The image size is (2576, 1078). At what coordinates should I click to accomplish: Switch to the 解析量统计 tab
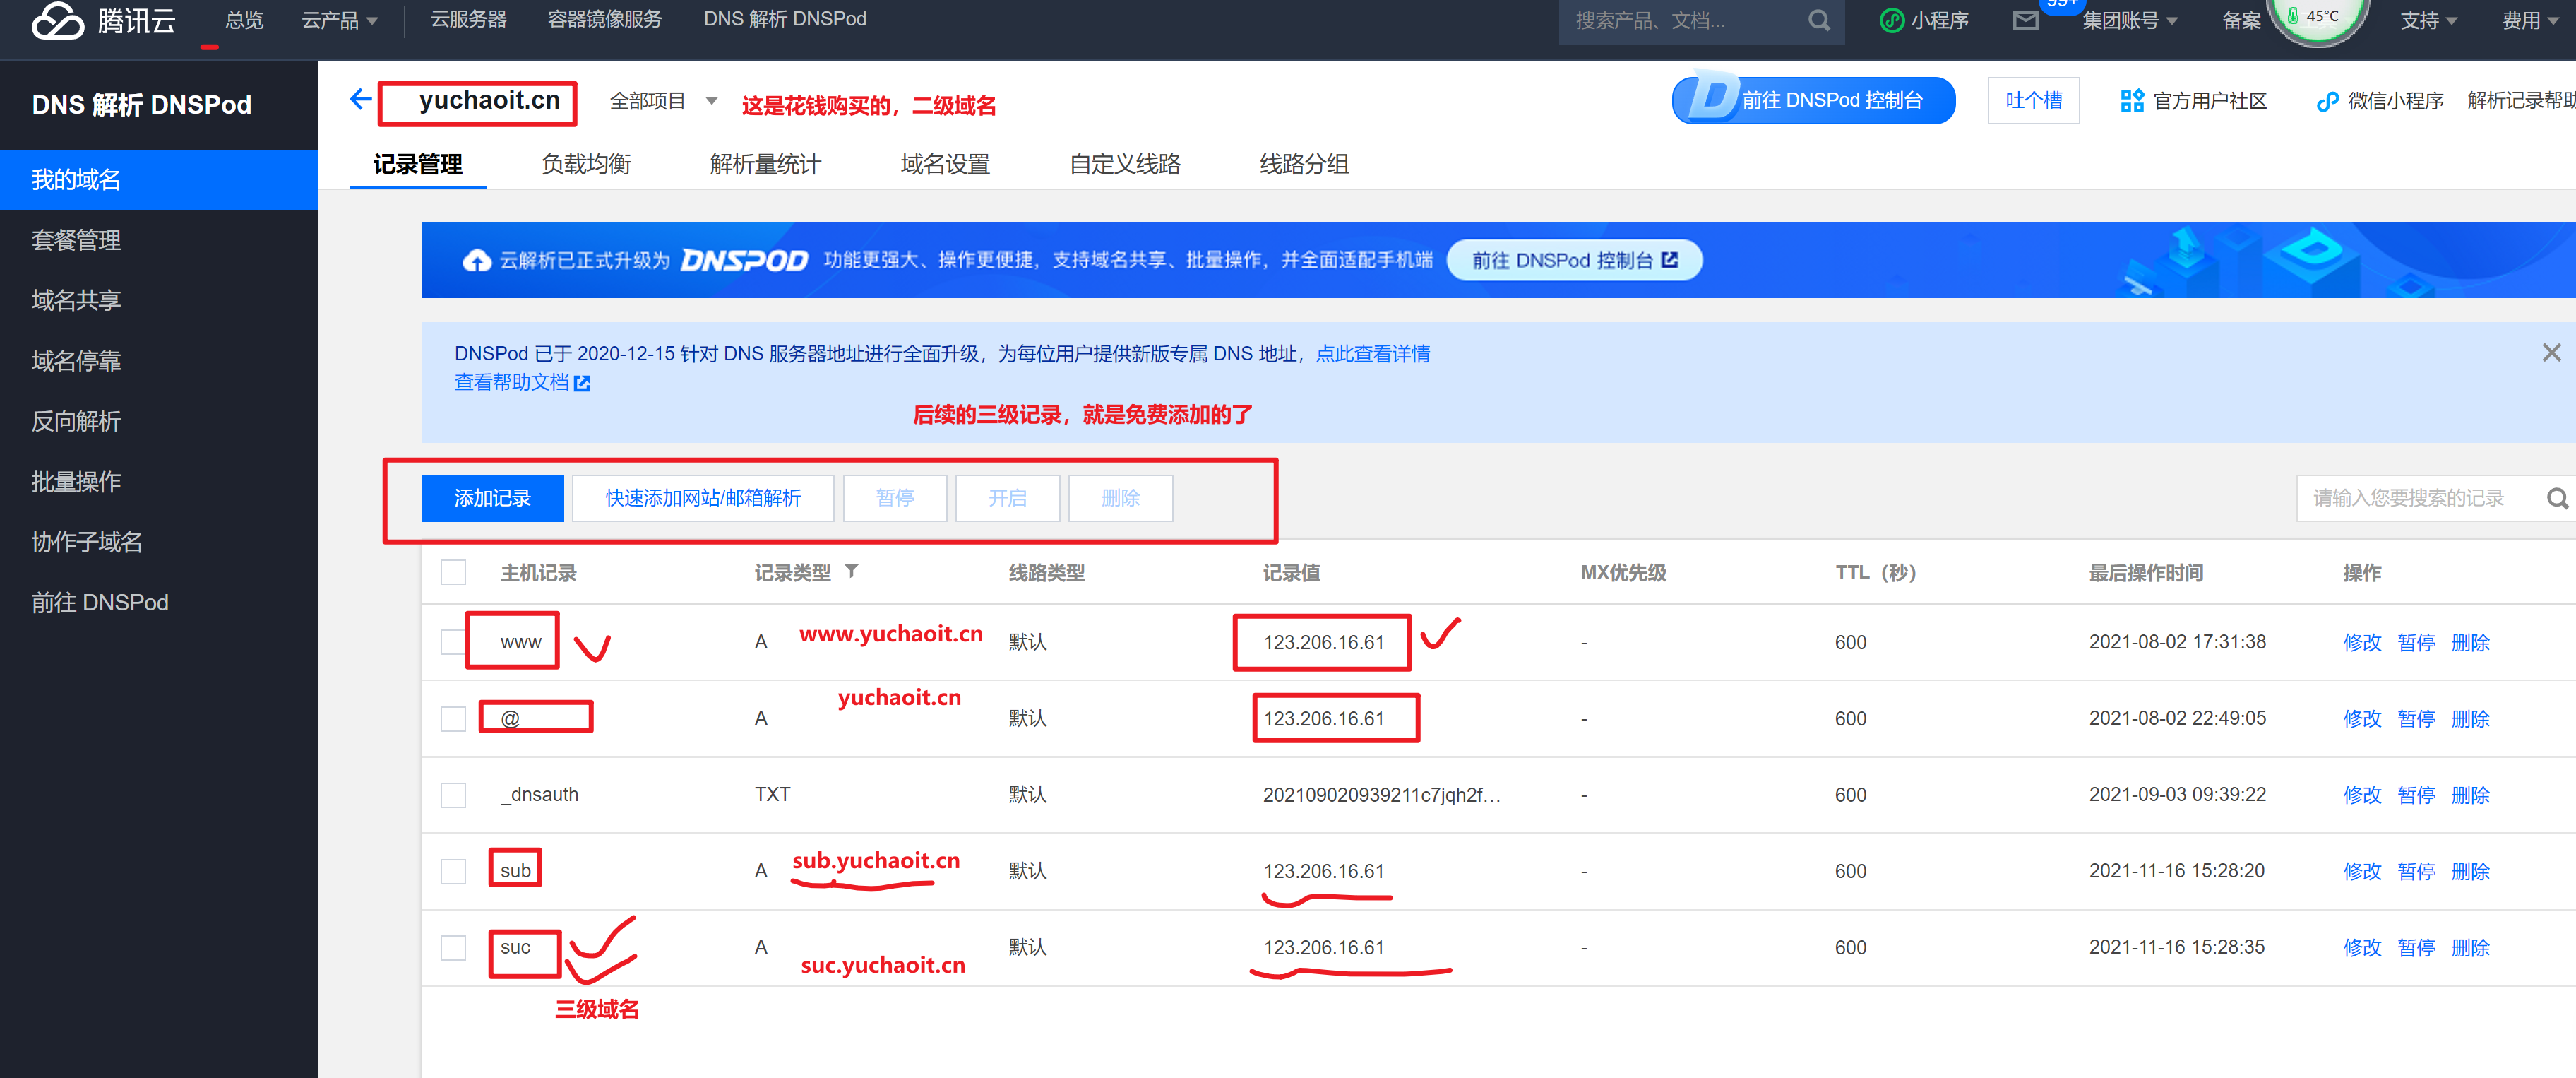click(x=765, y=164)
